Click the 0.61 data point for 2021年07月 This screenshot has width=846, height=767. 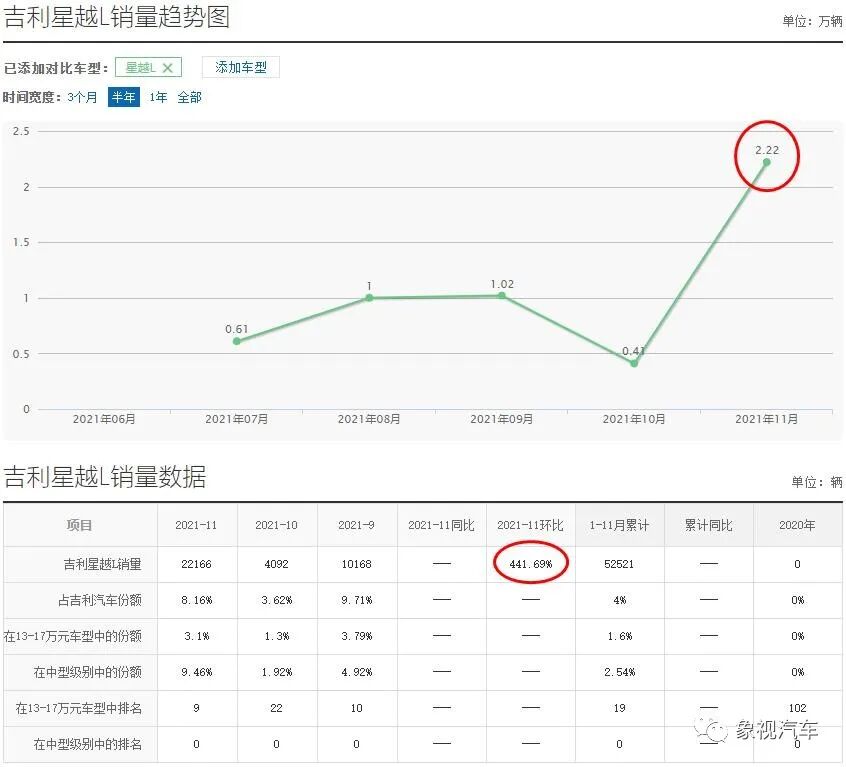236,341
